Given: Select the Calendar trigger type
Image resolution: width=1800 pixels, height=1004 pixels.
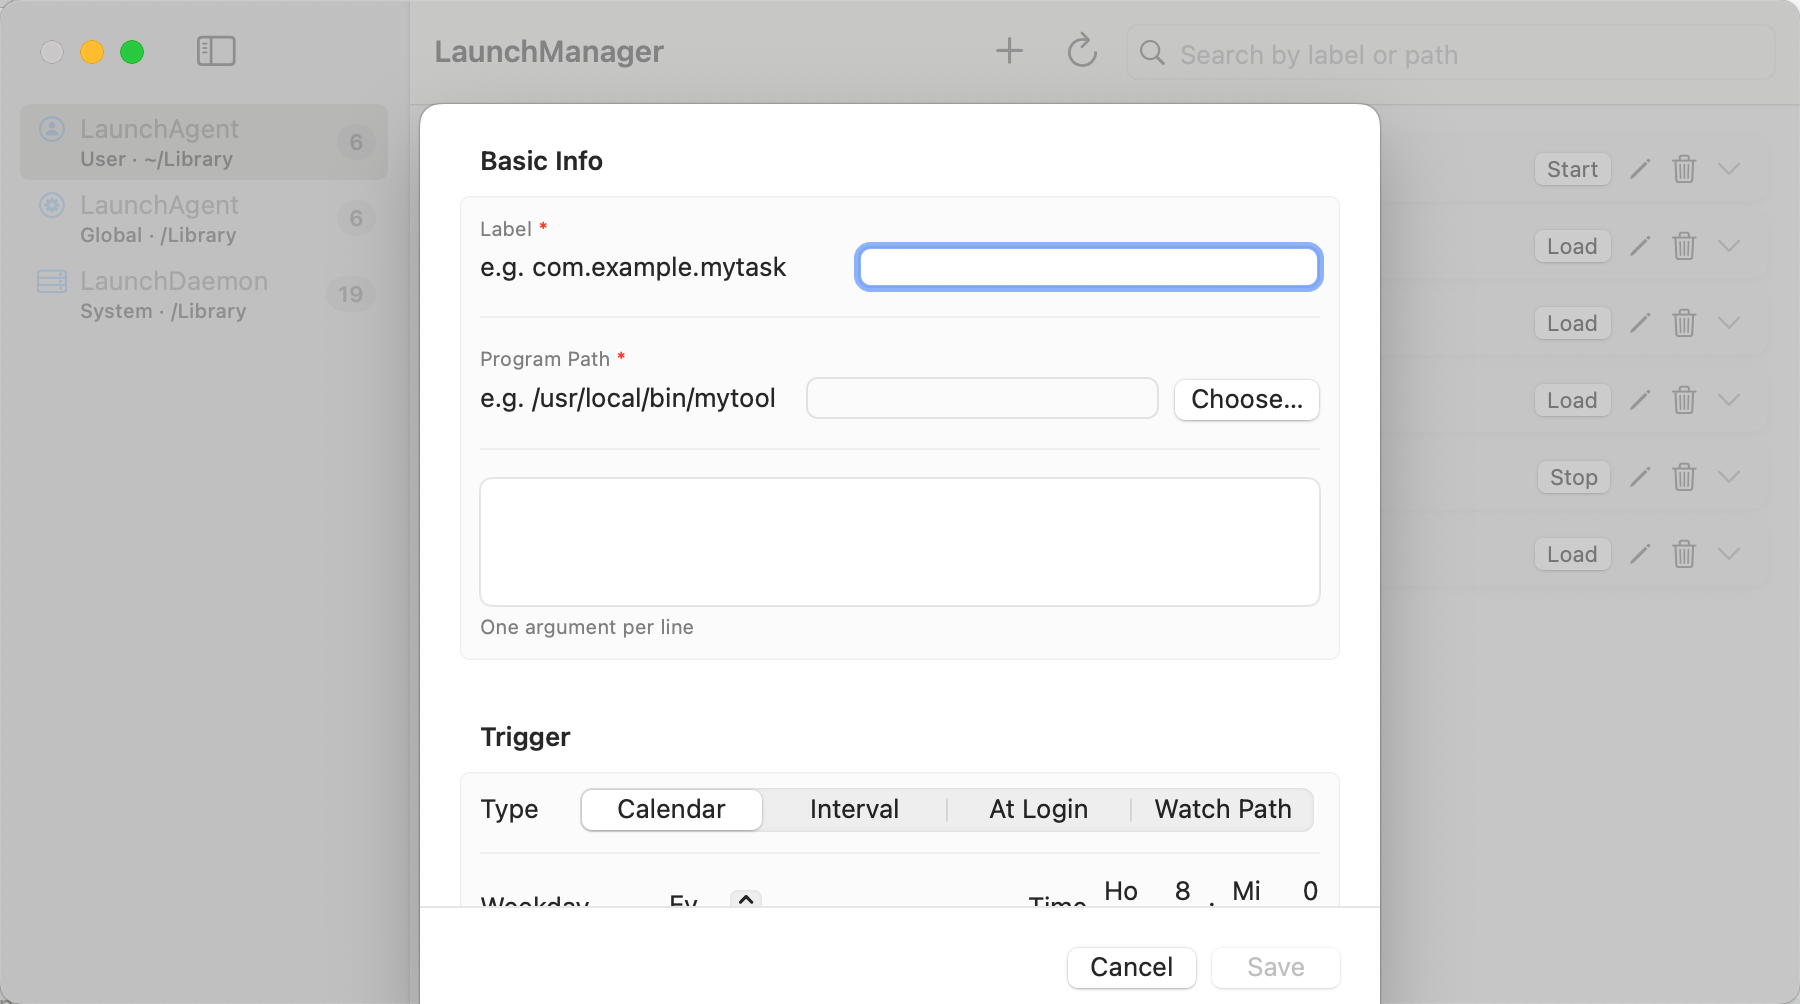Looking at the screenshot, I should point(672,809).
